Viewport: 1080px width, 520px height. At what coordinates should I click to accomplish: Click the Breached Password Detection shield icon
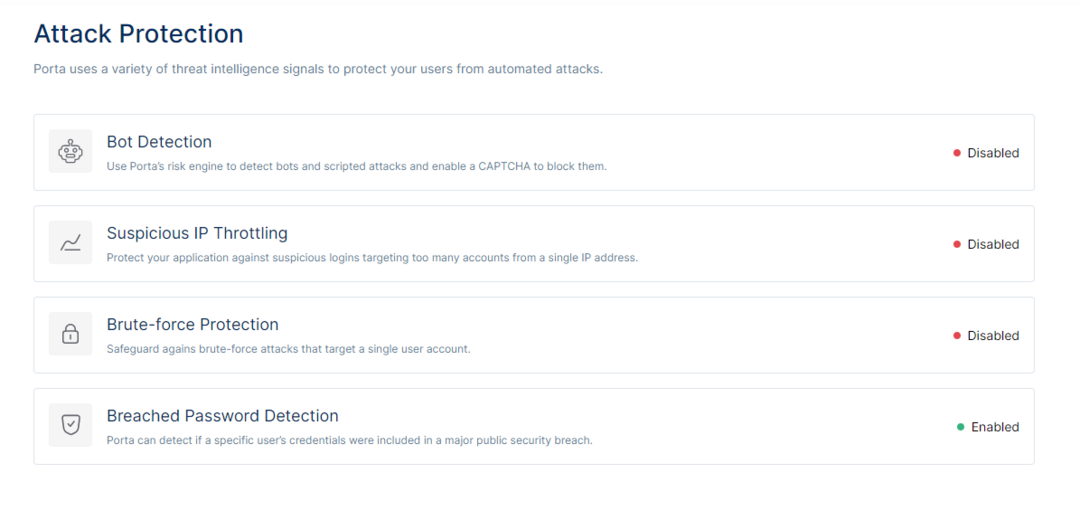click(x=70, y=425)
